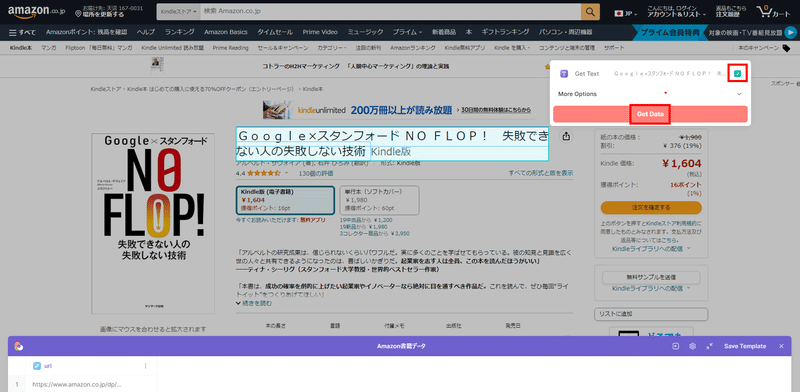Click the scraper logo in purple panel
This screenshot has width=800, height=392.
(19, 346)
